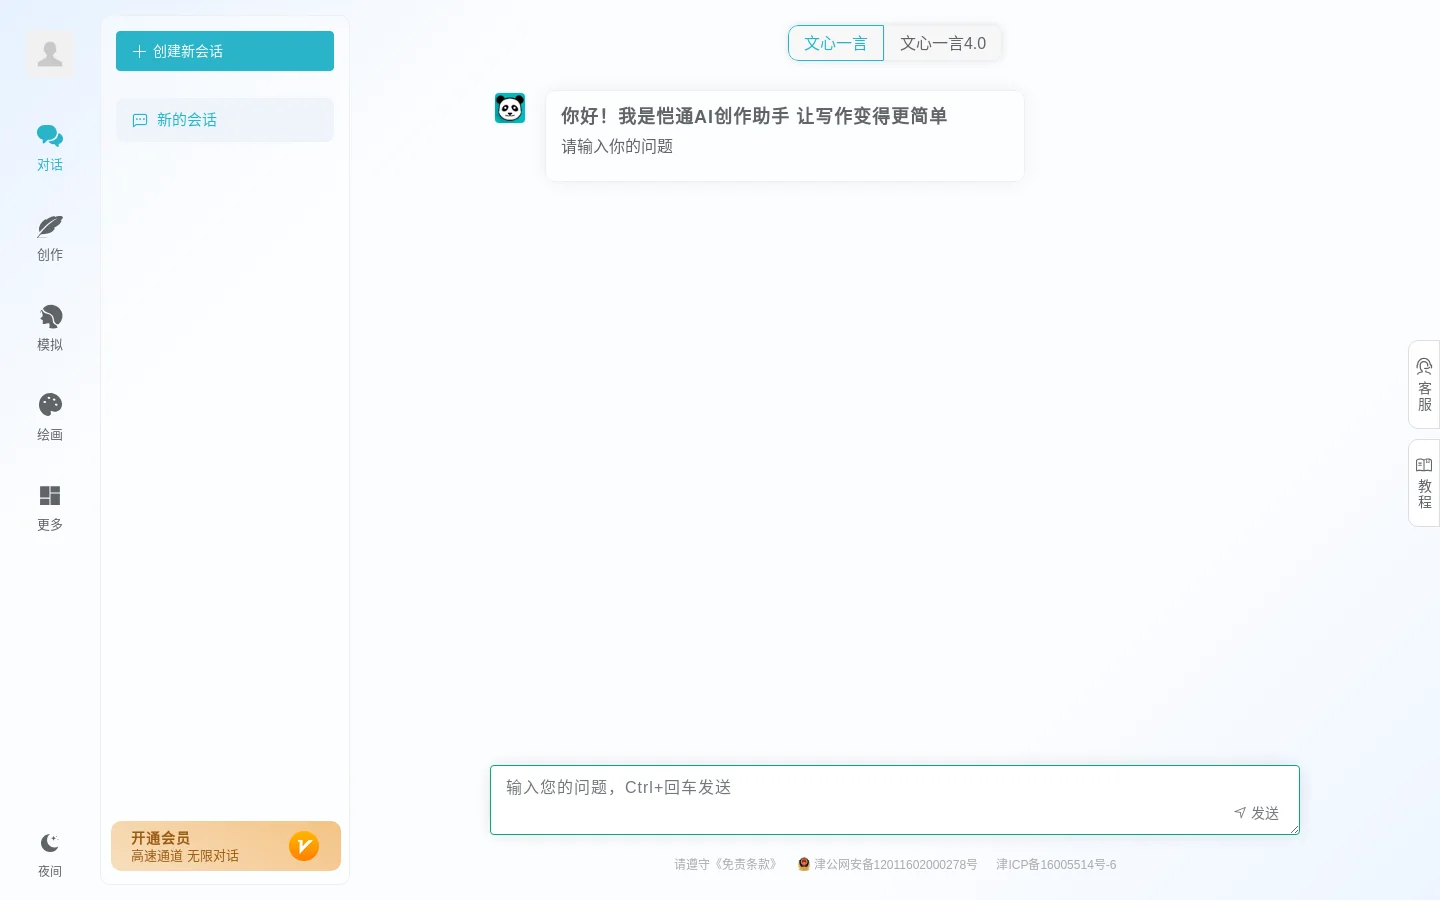The height and width of the screenshot is (900, 1440).
Task: Open the 模拟 simulation section
Action: click(50, 327)
